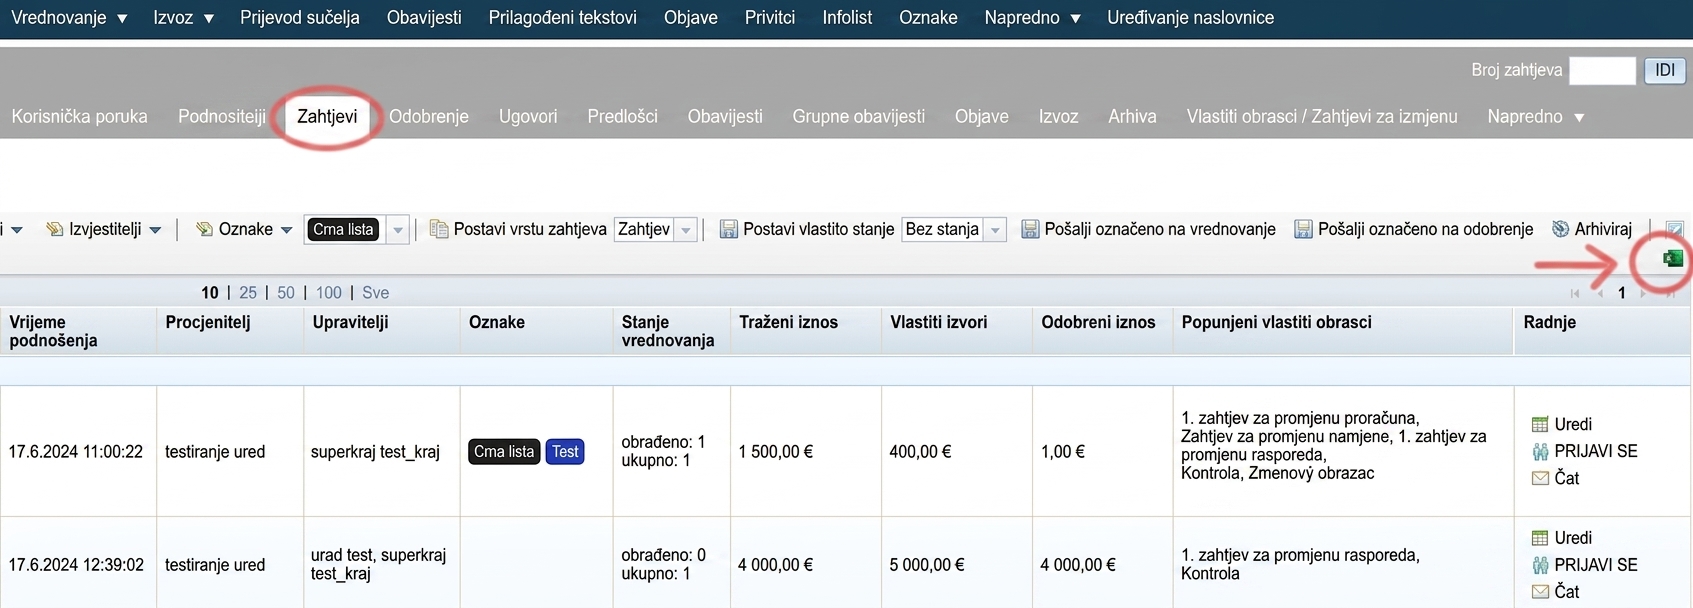Switch to the Arhiva tab
The height and width of the screenshot is (608, 1693).
tap(1132, 117)
